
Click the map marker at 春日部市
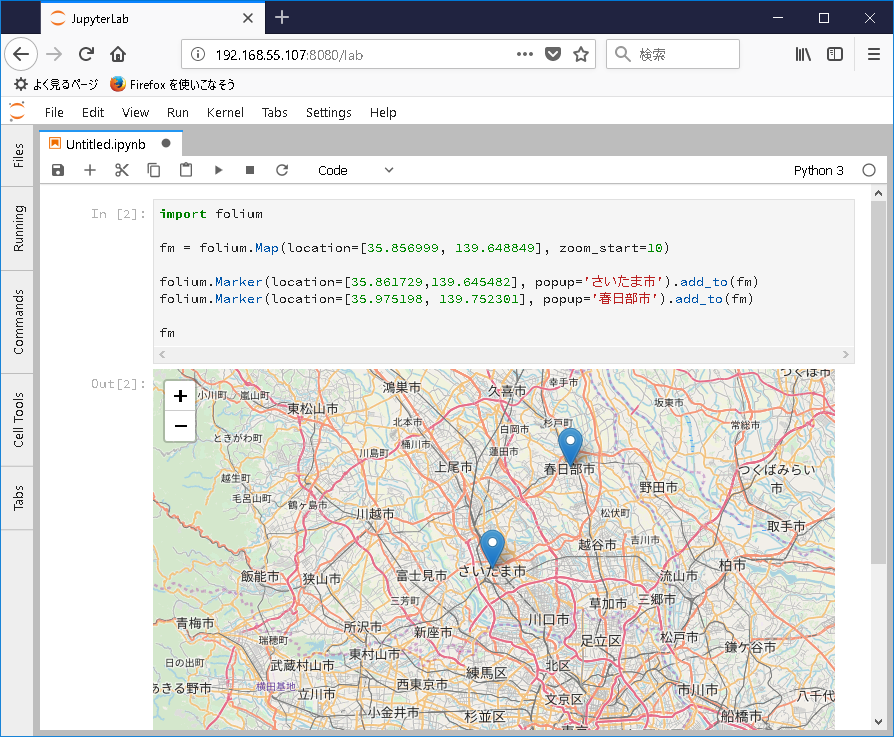[x=570, y=446]
